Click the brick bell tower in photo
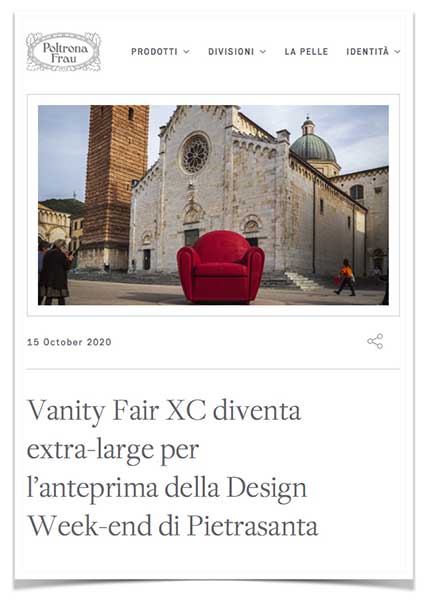 (x=113, y=188)
